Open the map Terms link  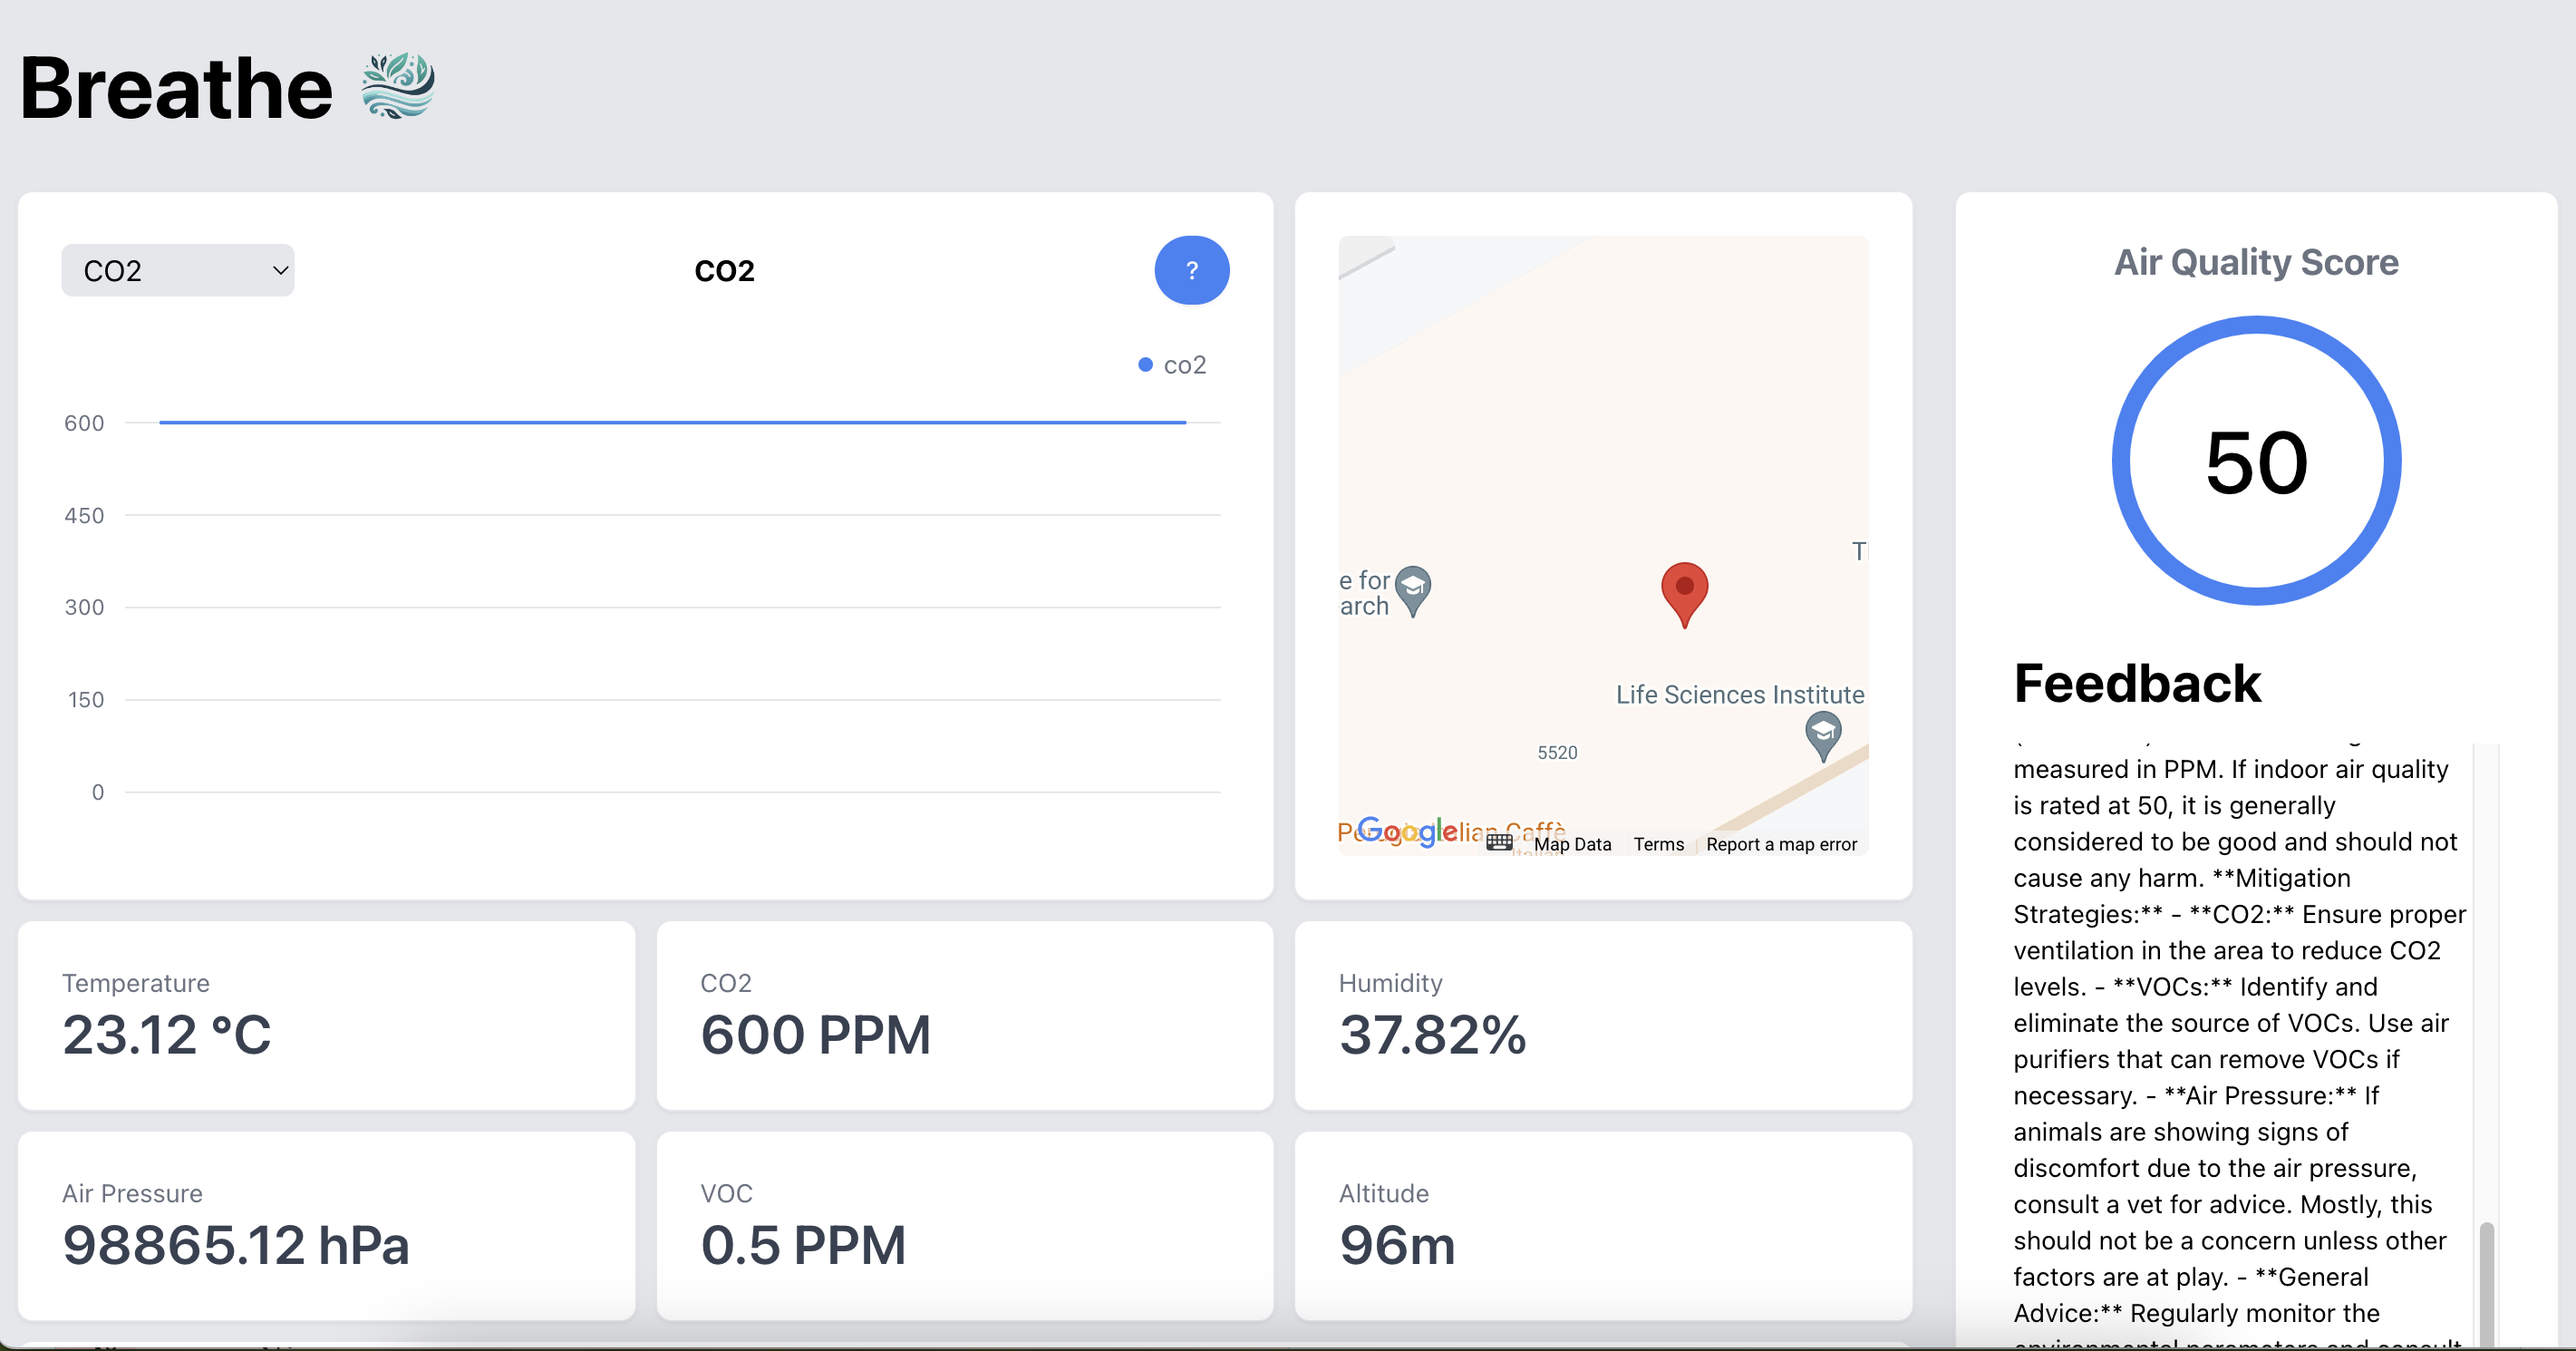click(1658, 844)
